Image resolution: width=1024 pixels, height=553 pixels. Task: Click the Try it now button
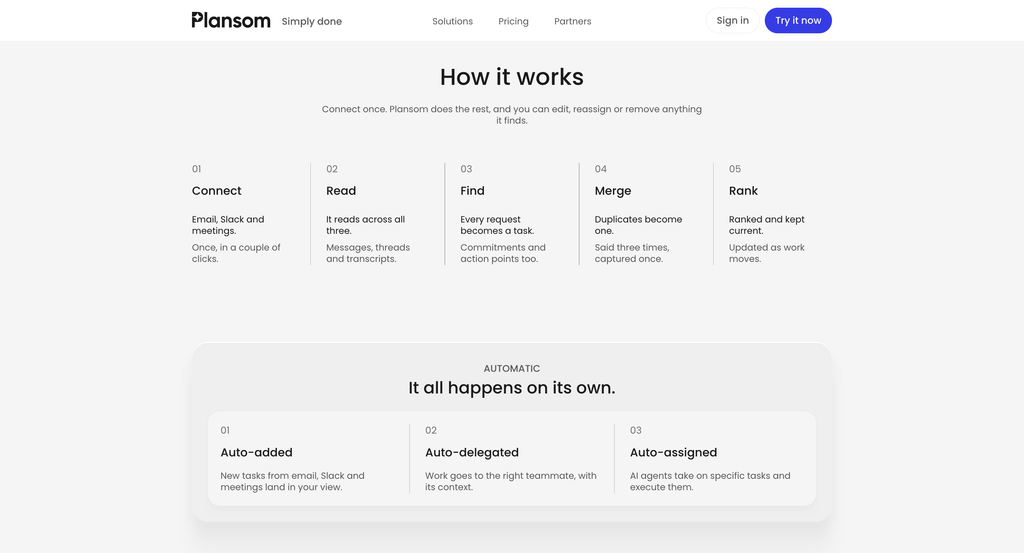click(798, 20)
